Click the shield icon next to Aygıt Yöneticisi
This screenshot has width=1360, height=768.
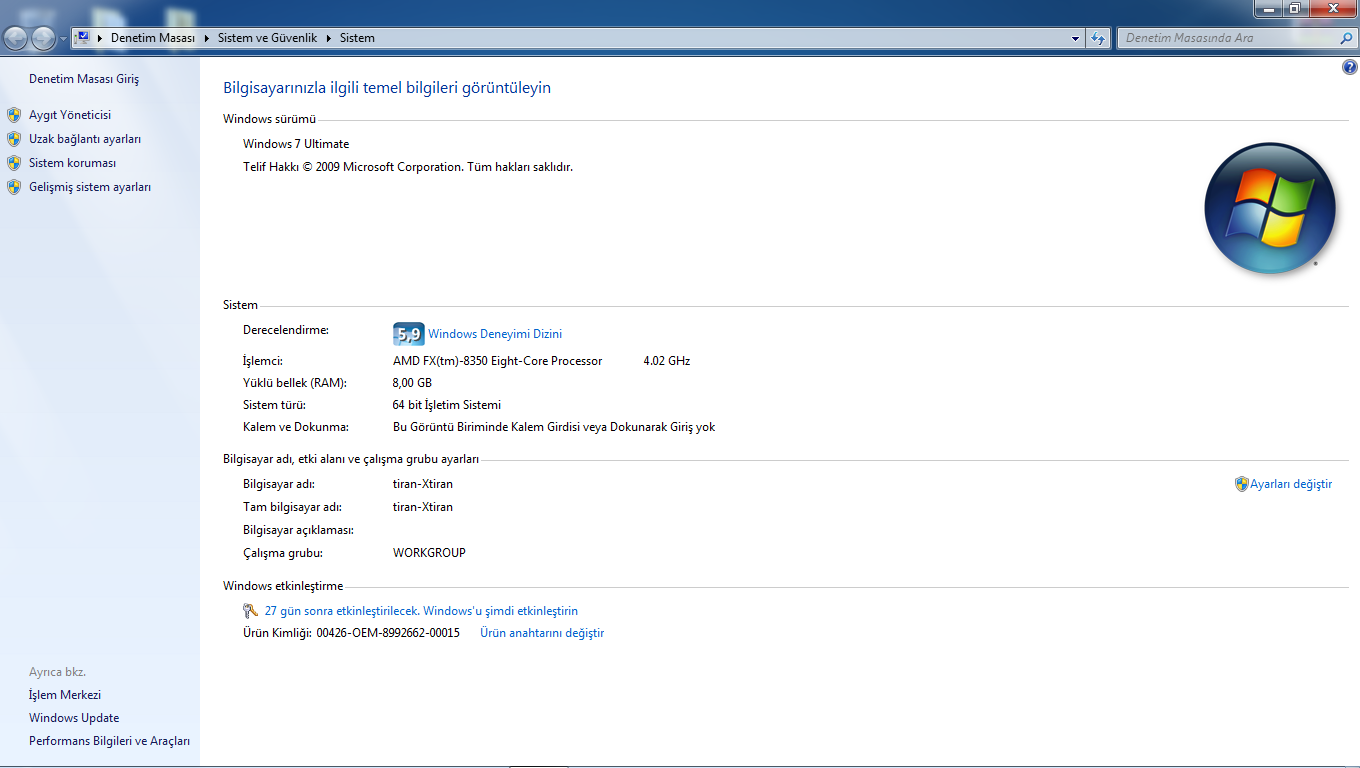tap(14, 115)
